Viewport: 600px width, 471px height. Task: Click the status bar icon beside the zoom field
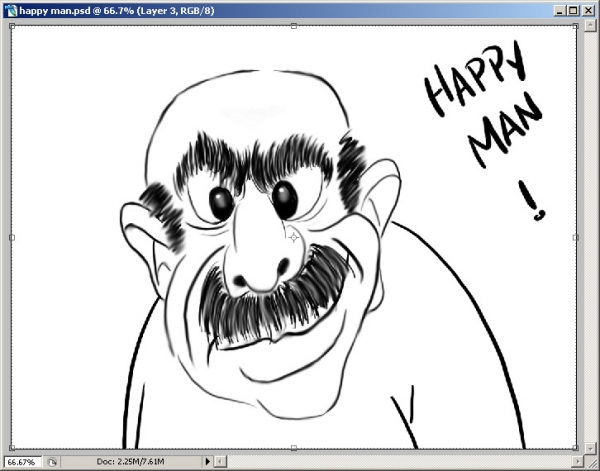click(x=52, y=462)
